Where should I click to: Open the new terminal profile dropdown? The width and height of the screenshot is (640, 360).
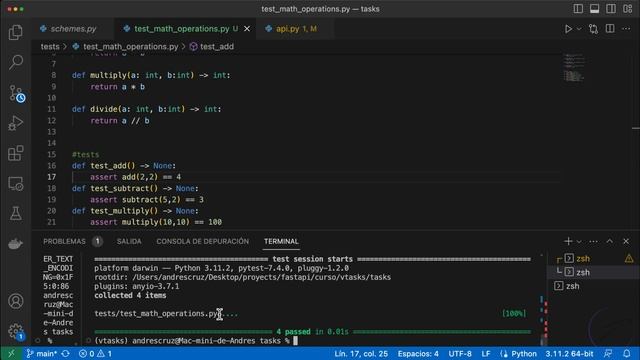[579, 242]
